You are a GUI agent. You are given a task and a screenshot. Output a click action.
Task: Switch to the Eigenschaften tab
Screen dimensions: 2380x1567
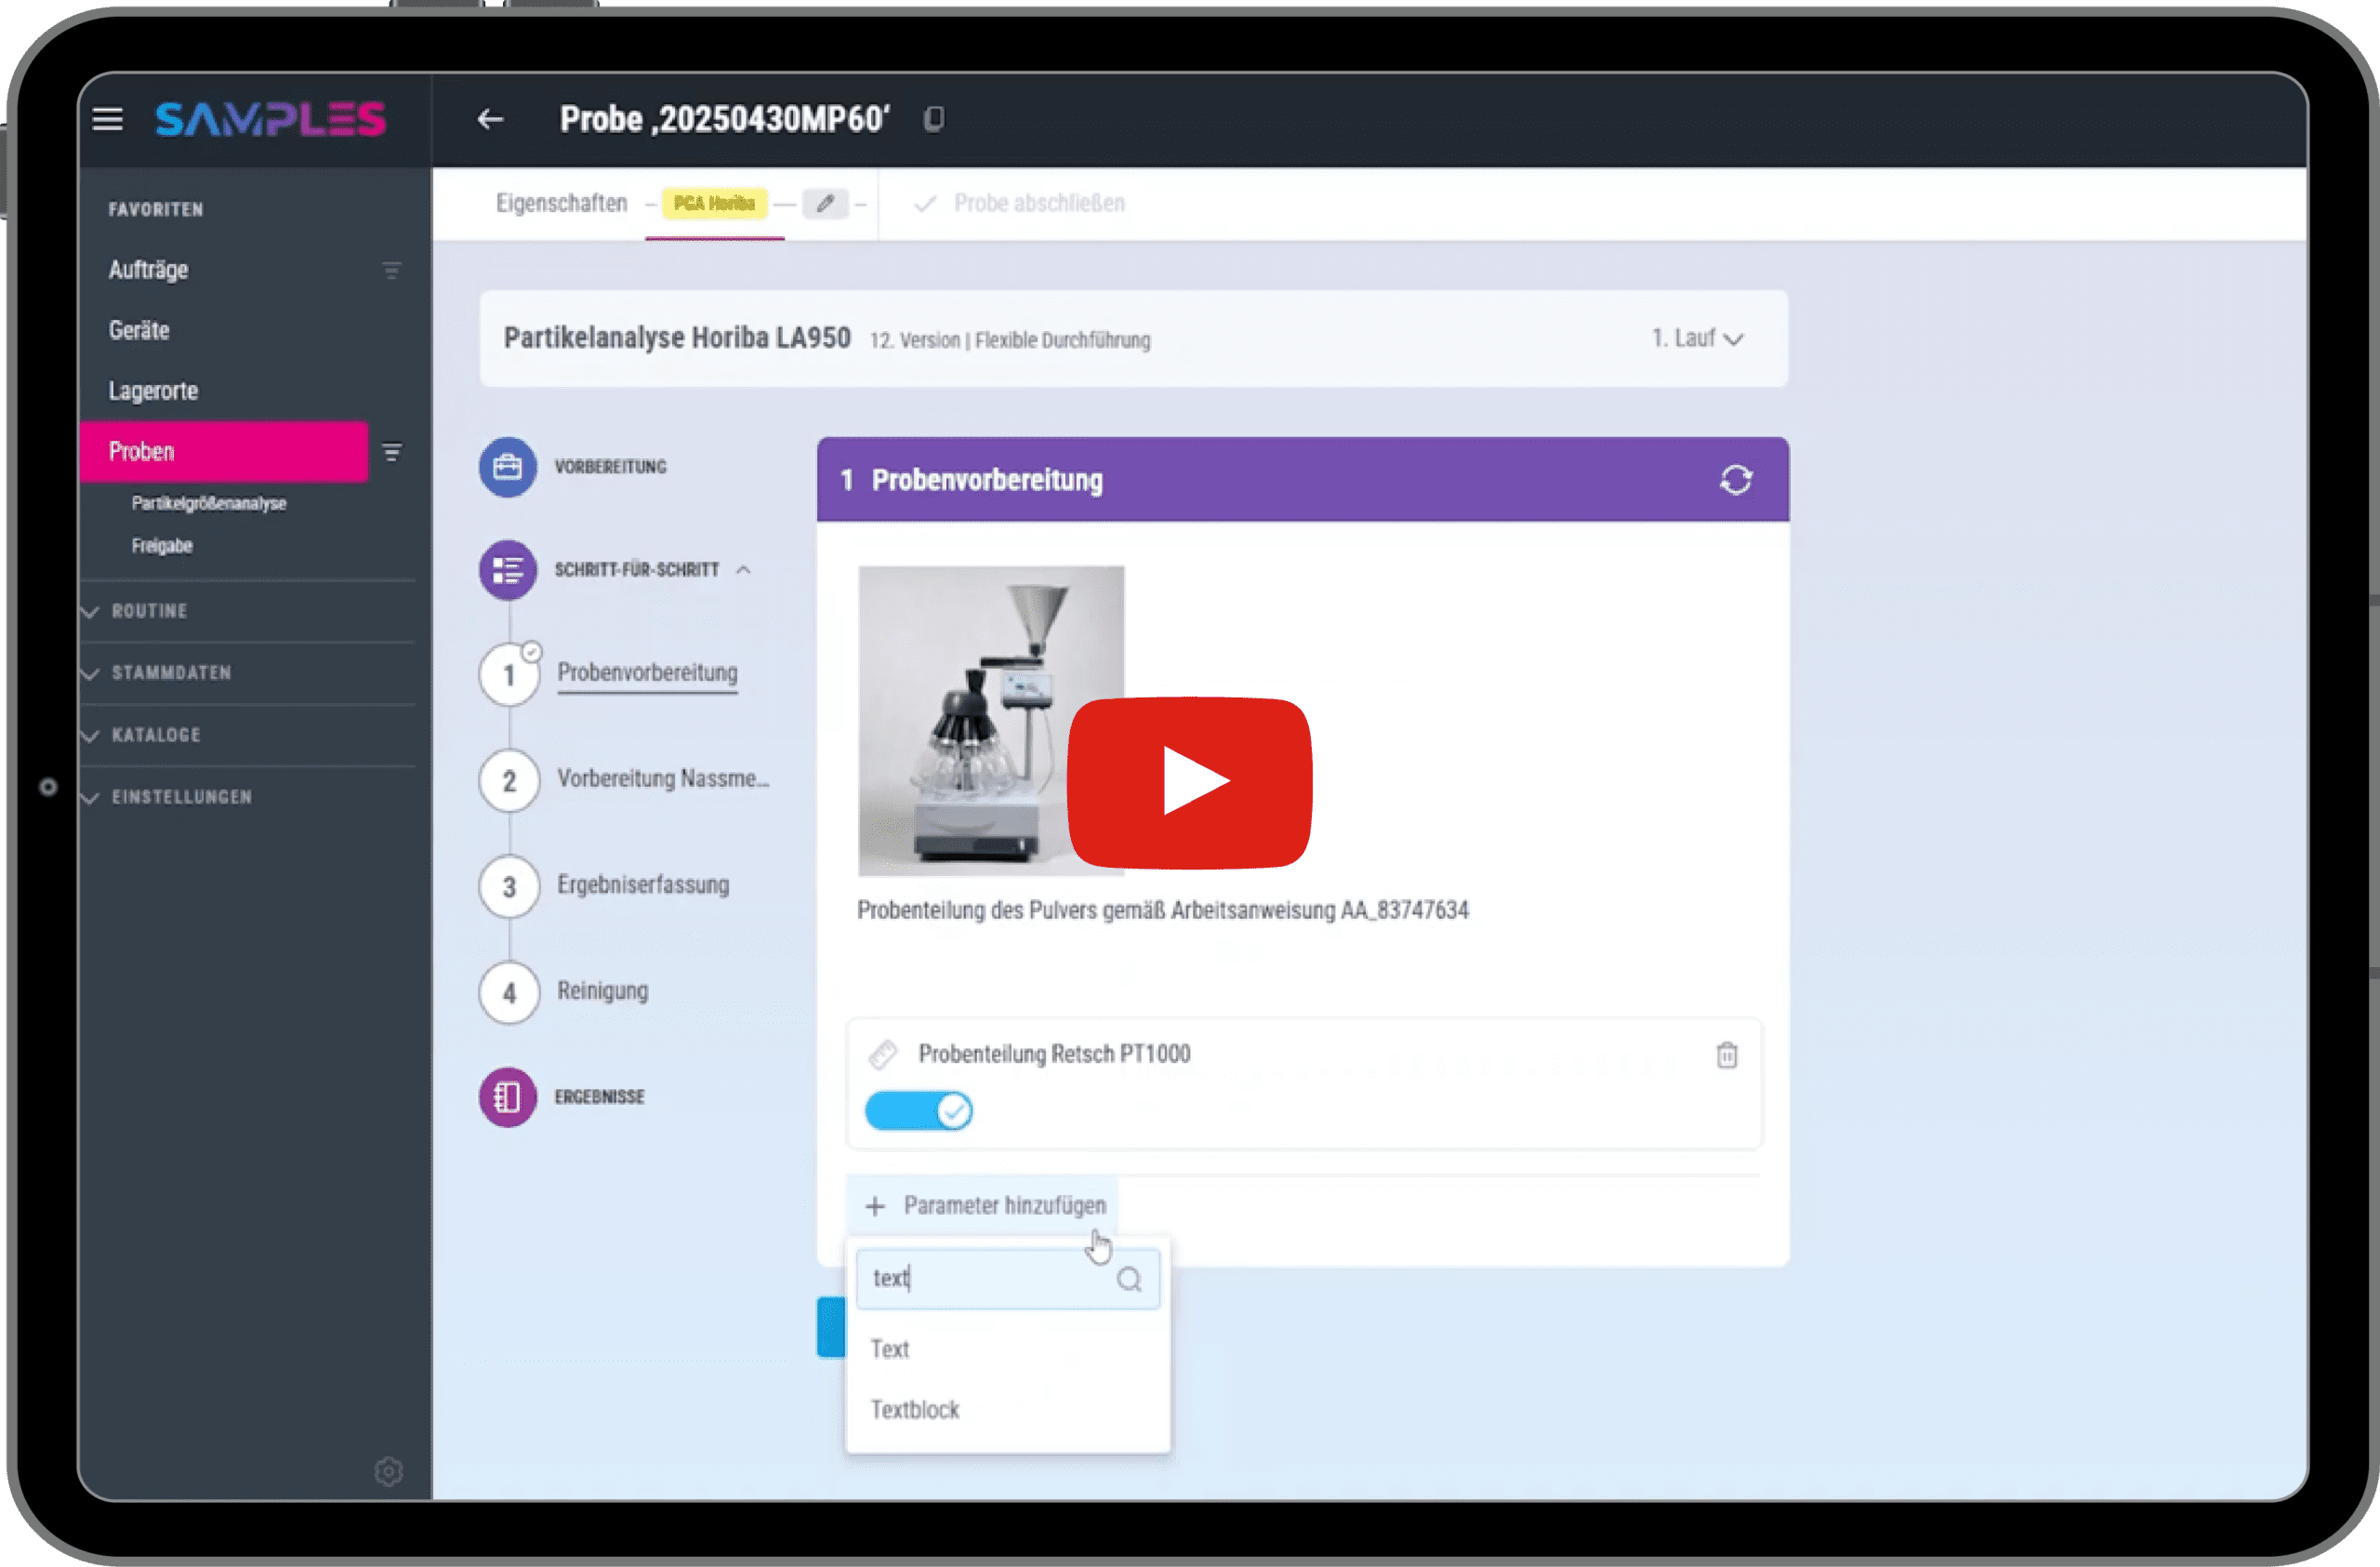tap(561, 204)
